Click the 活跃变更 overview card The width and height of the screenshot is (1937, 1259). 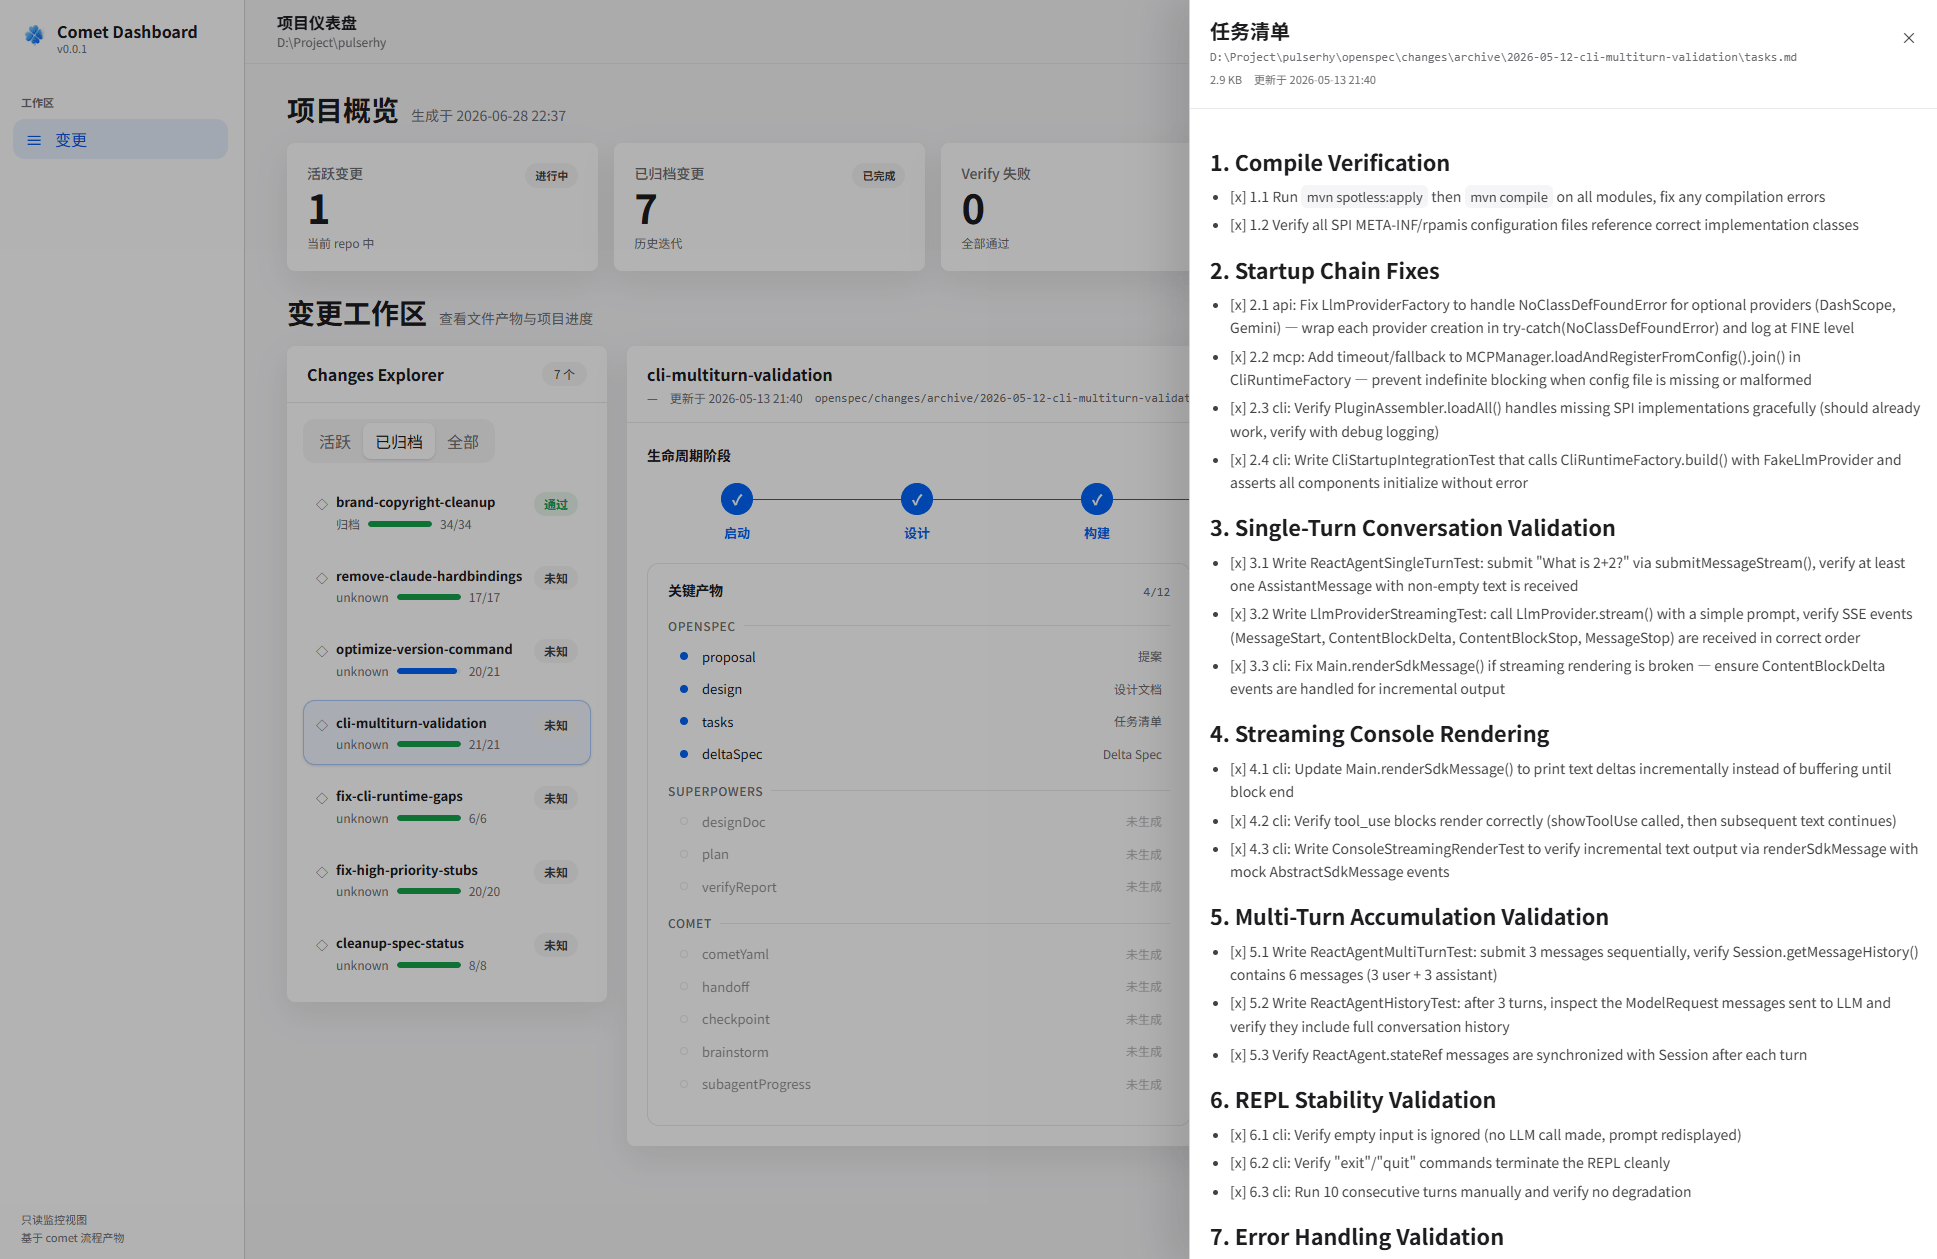pos(442,207)
